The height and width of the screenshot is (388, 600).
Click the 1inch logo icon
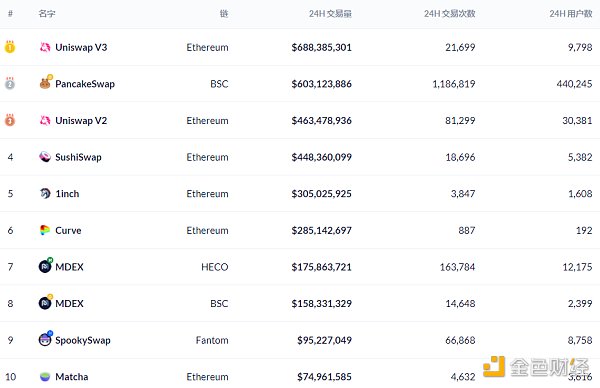click(x=45, y=193)
